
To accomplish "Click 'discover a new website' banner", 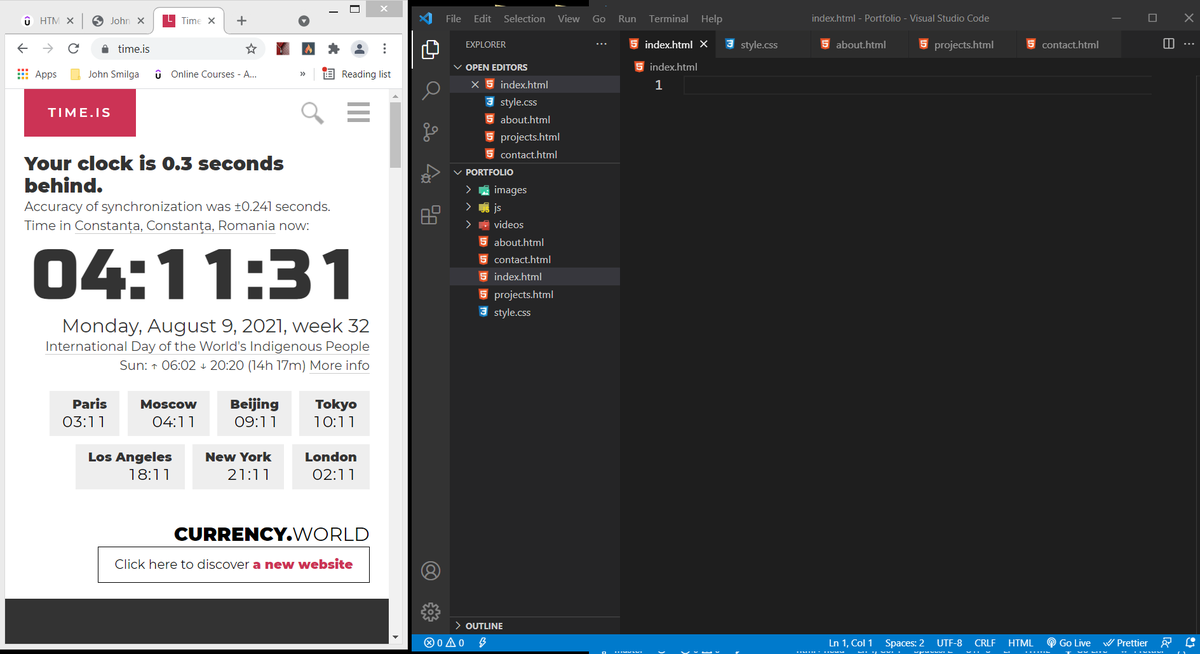I will pos(233,564).
